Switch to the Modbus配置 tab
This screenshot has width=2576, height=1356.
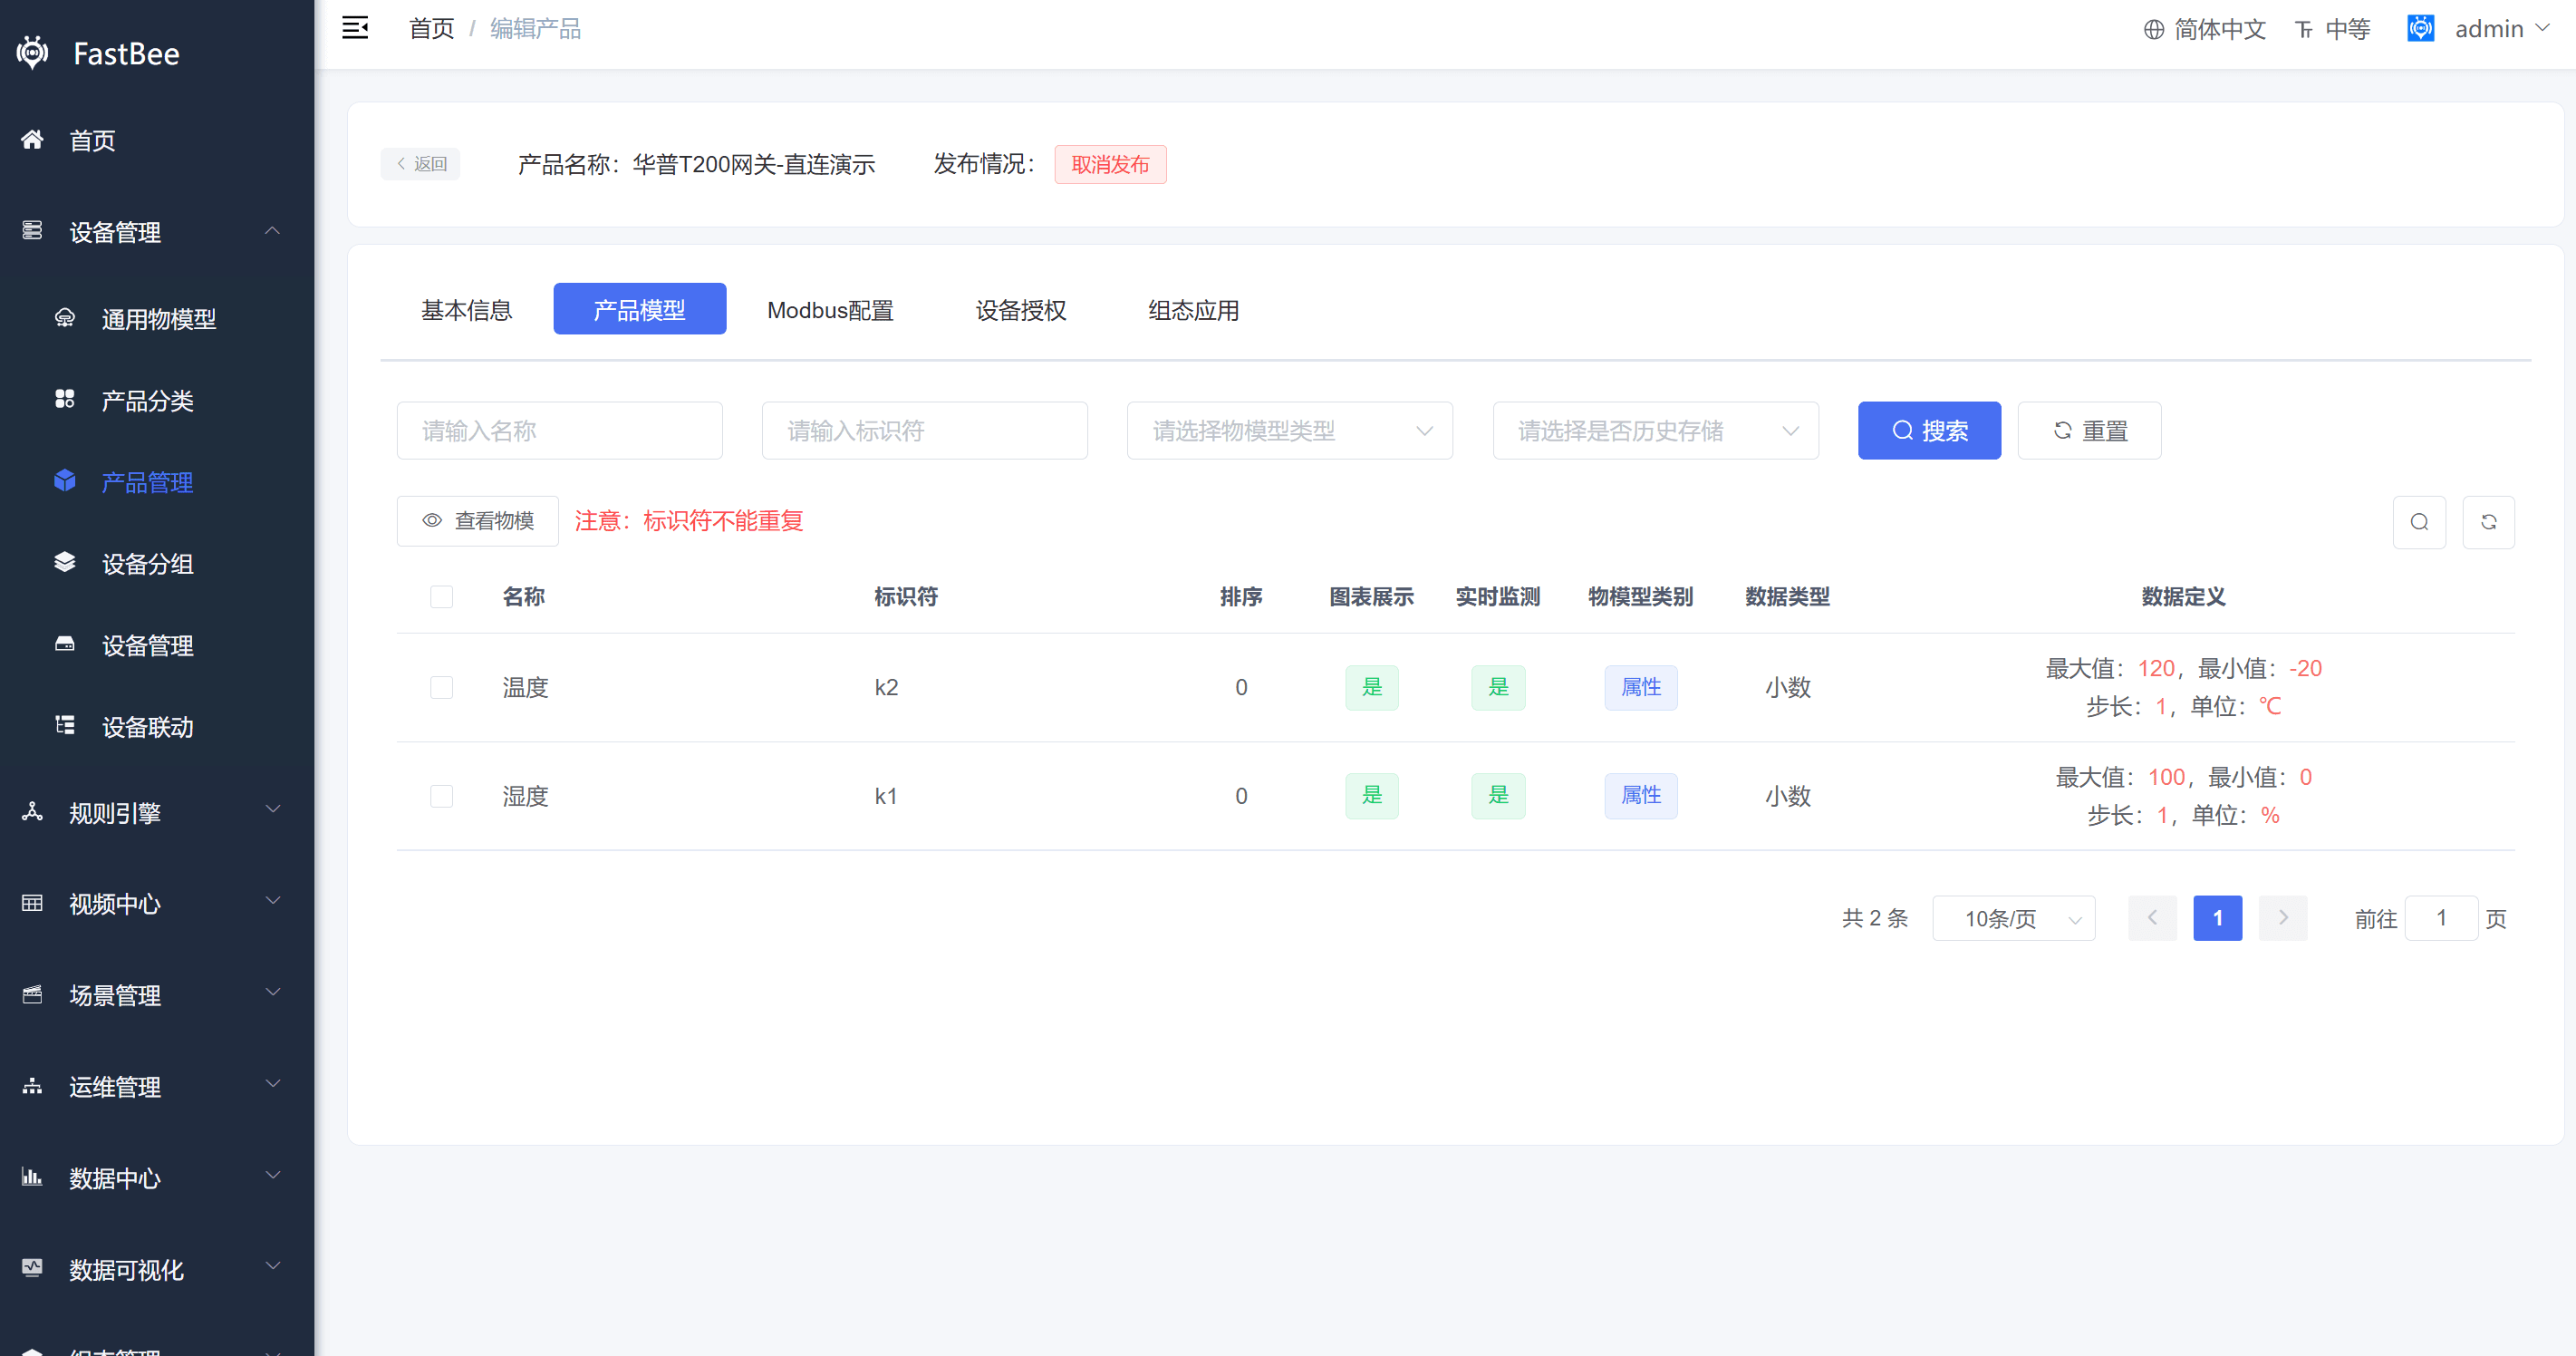830,310
